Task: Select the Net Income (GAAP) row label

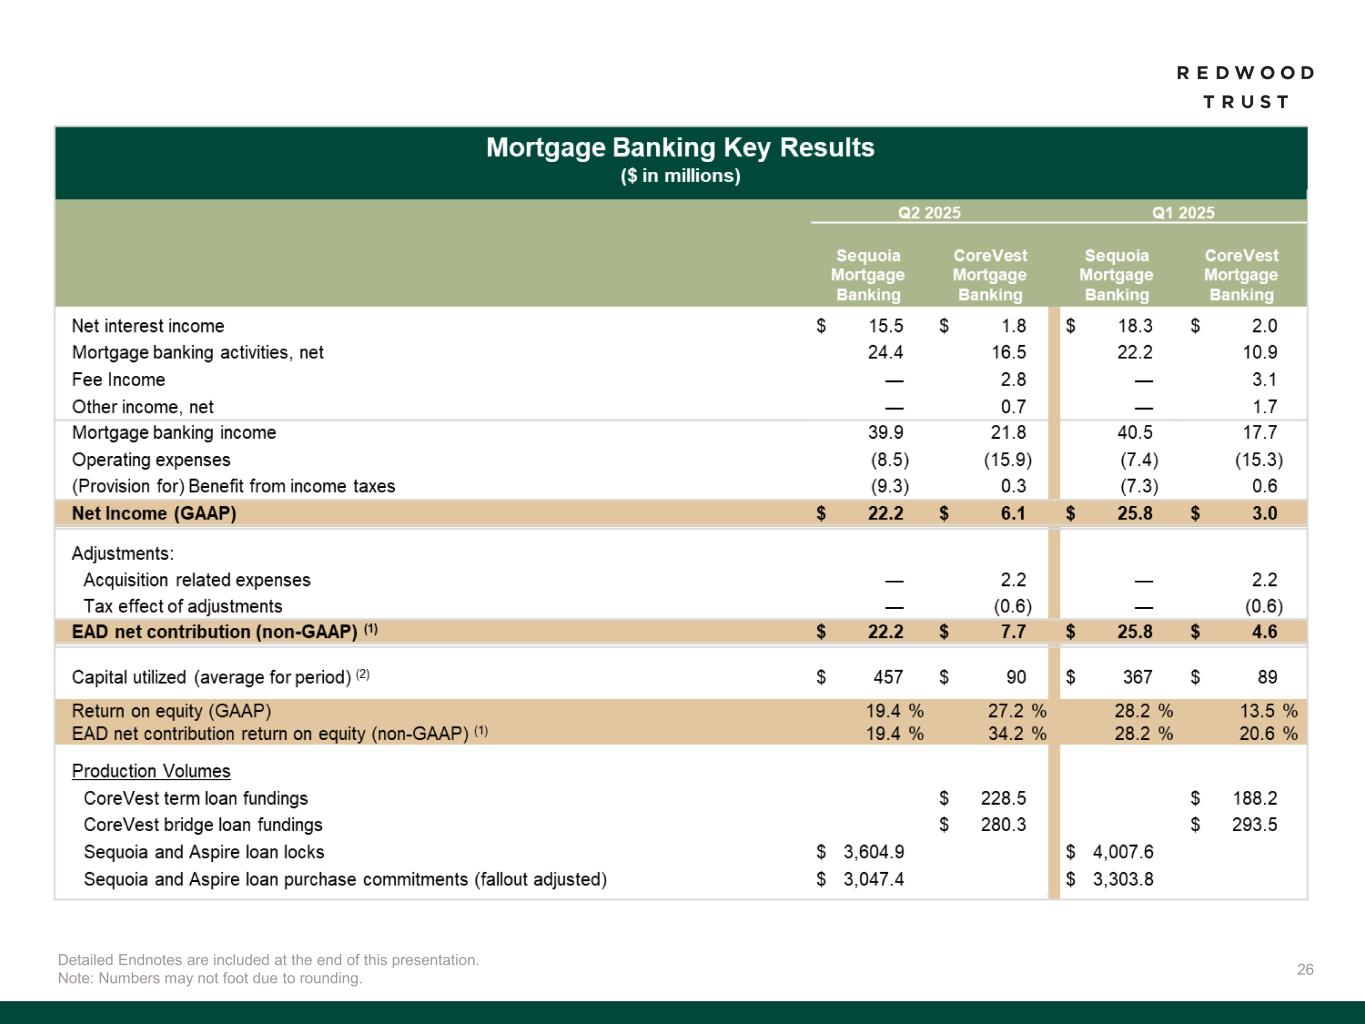Action: pos(154,514)
